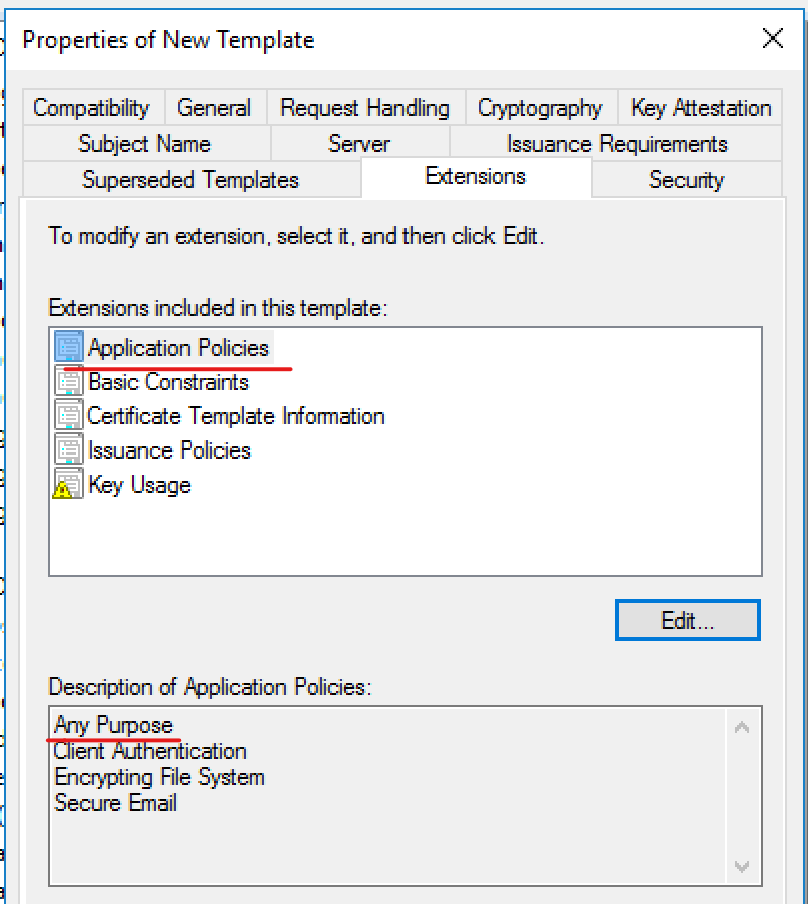Select the Key Usage extension entry

[x=139, y=485]
